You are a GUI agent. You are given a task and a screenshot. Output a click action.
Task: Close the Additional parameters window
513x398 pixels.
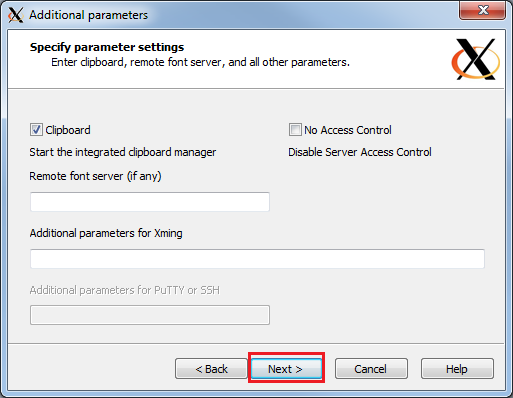tap(483, 10)
